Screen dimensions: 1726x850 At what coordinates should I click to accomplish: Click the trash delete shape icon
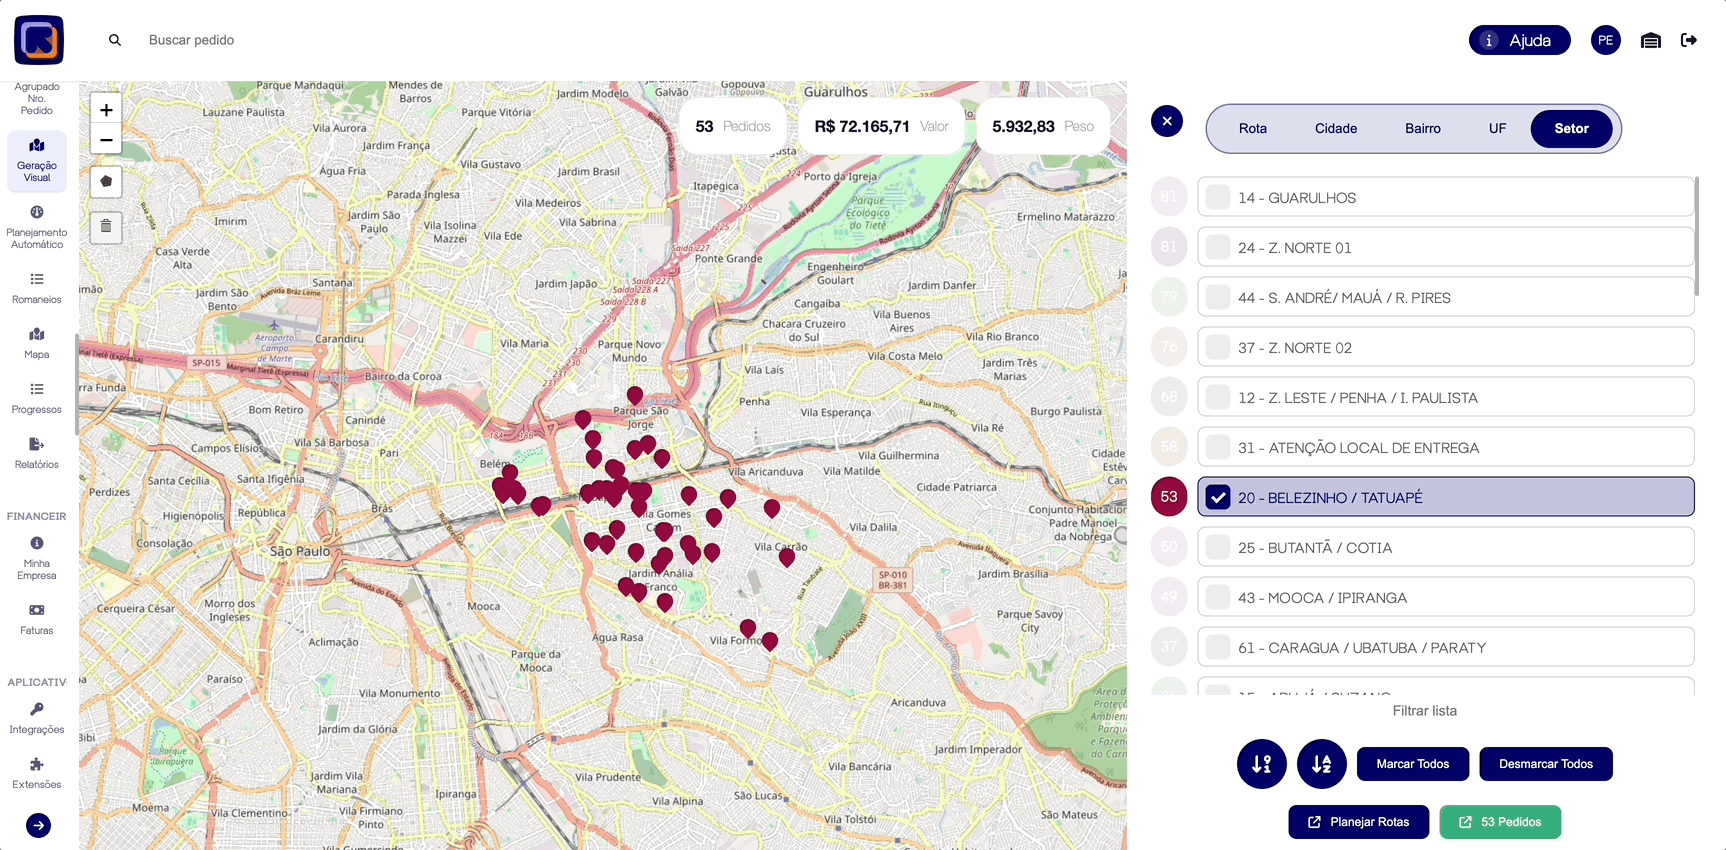point(106,227)
